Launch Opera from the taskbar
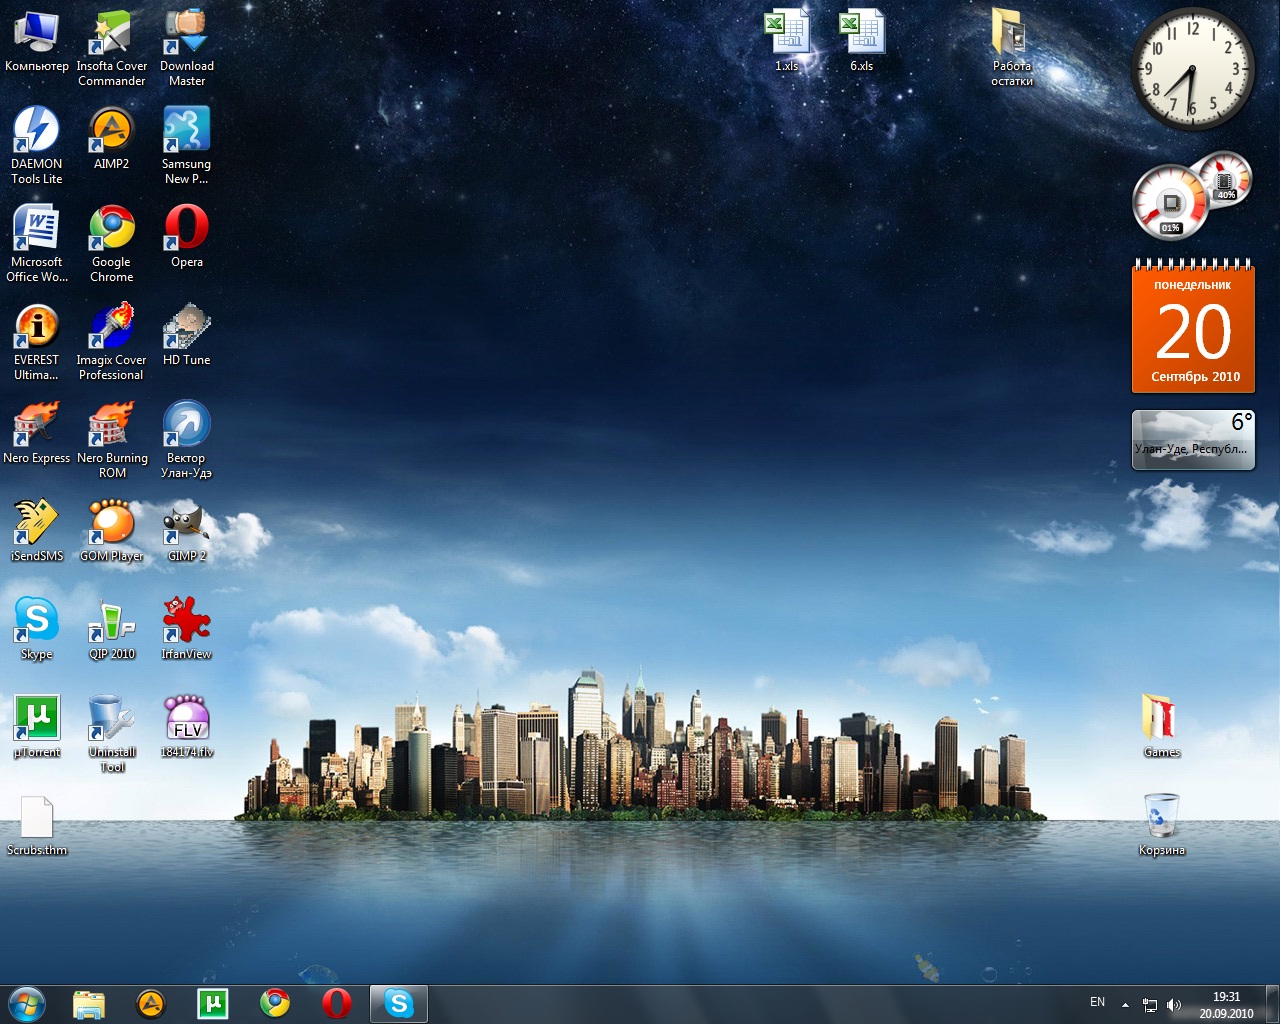 pyautogui.click(x=337, y=1003)
